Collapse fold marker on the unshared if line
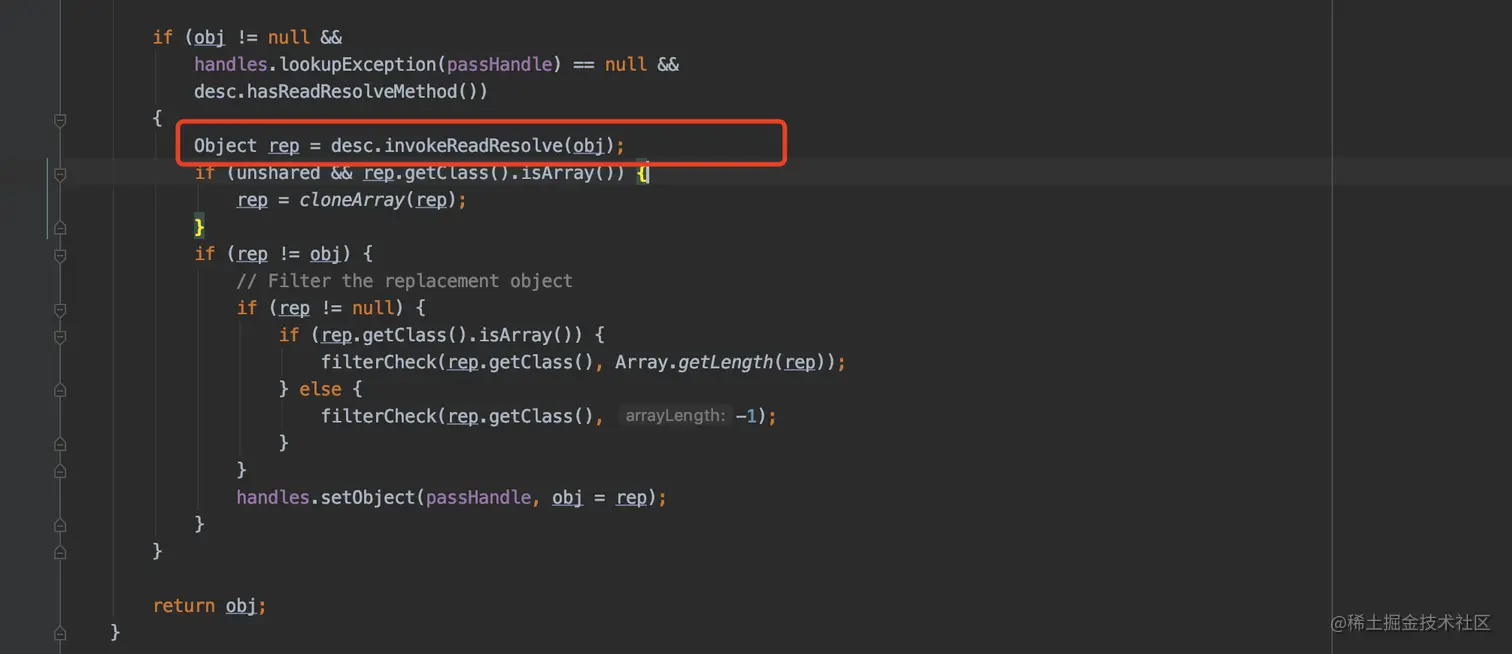The width and height of the screenshot is (1512, 654). [60, 174]
